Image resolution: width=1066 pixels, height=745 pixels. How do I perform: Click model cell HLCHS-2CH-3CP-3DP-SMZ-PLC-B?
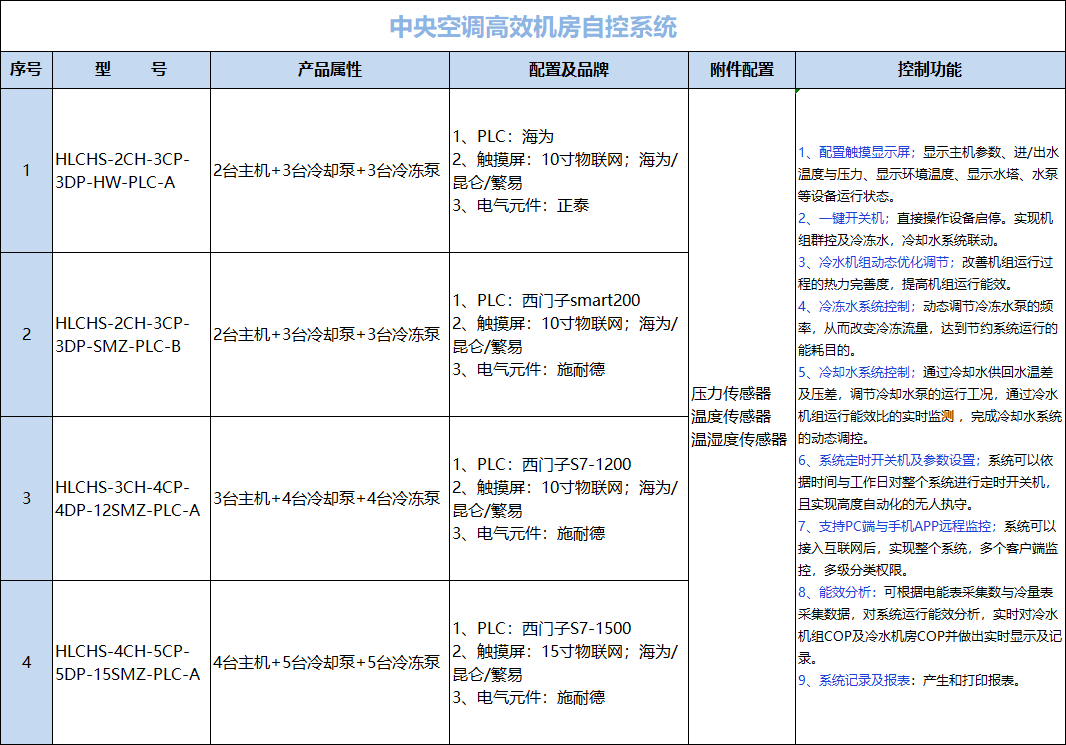[x=131, y=334]
